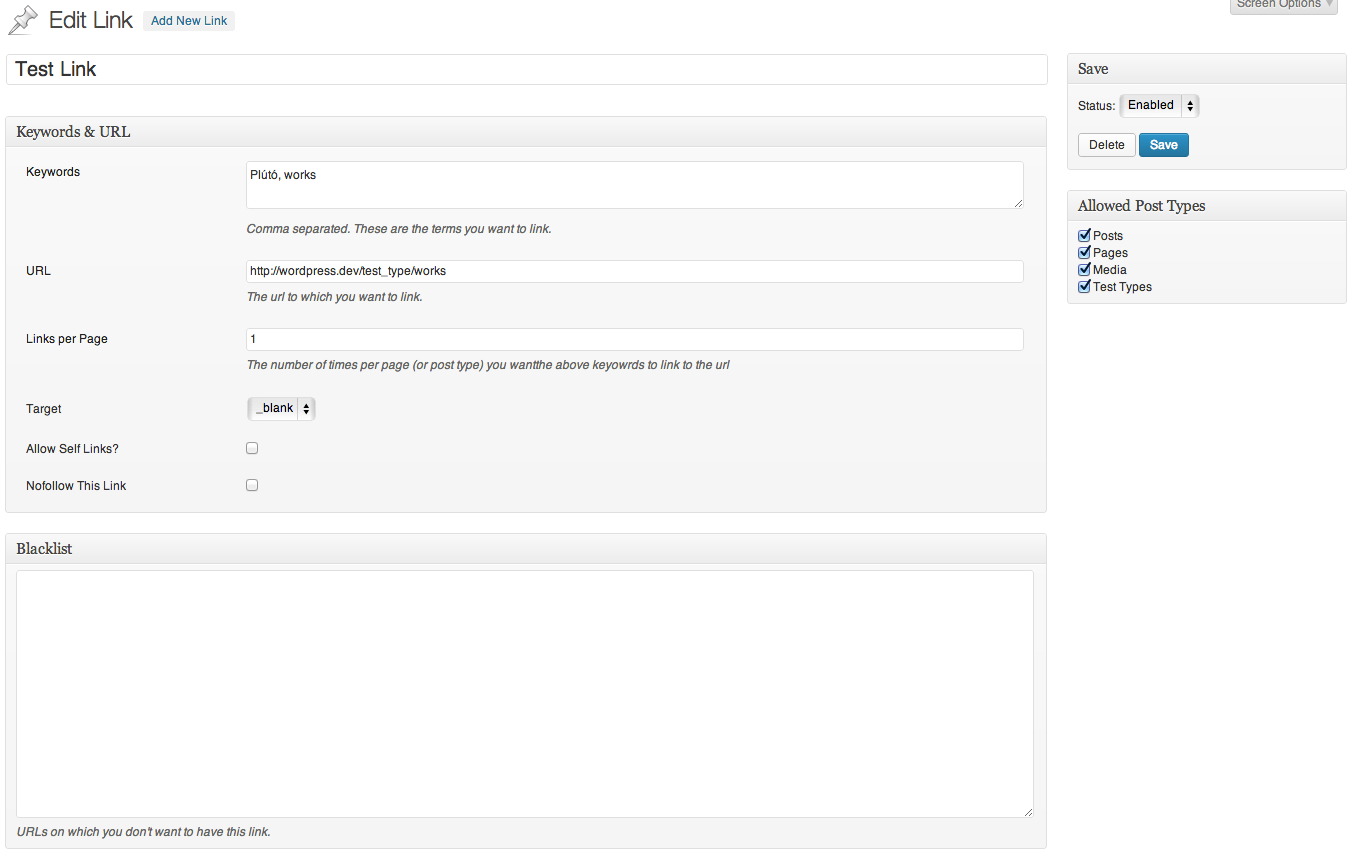
Task: Click the pushpin icon beside Edit Link
Action: click(x=22, y=20)
